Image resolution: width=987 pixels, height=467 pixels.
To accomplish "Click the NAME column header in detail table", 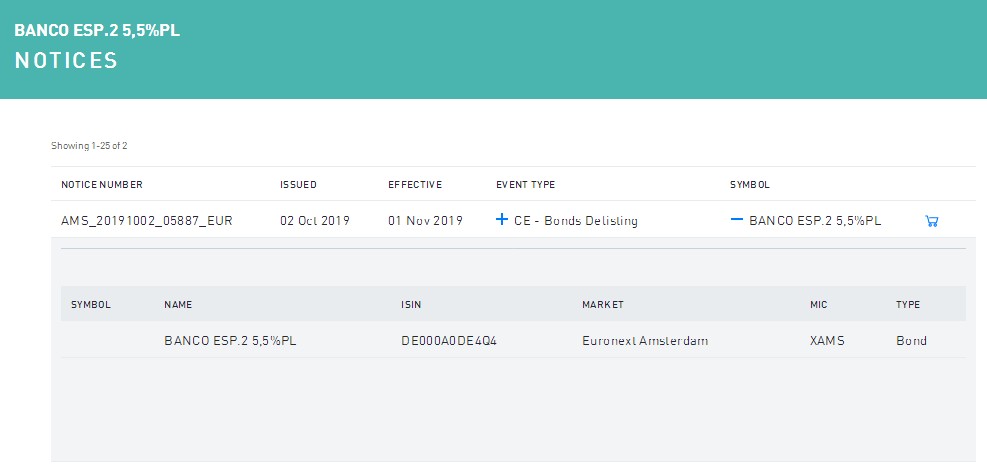I will pyautogui.click(x=178, y=305).
